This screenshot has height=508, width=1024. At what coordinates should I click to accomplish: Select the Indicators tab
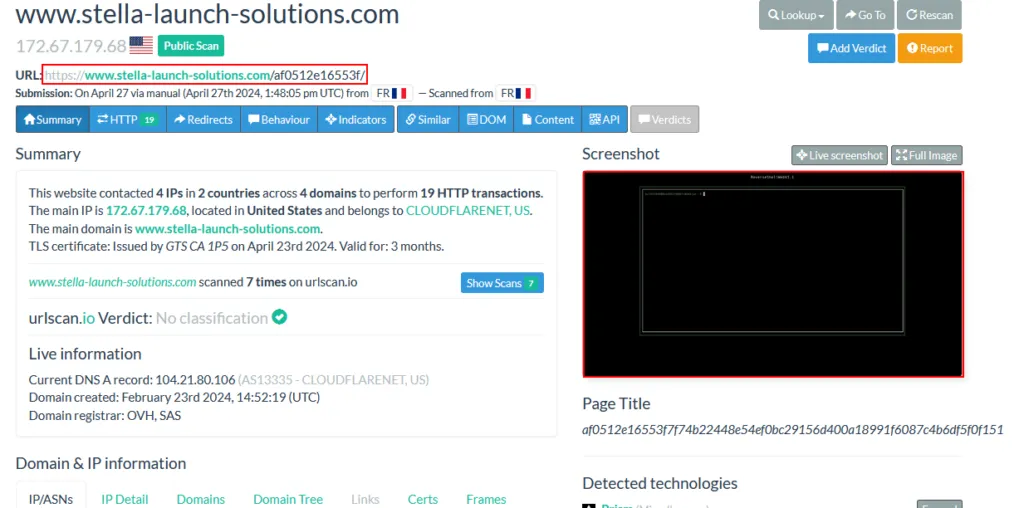[x=356, y=119]
